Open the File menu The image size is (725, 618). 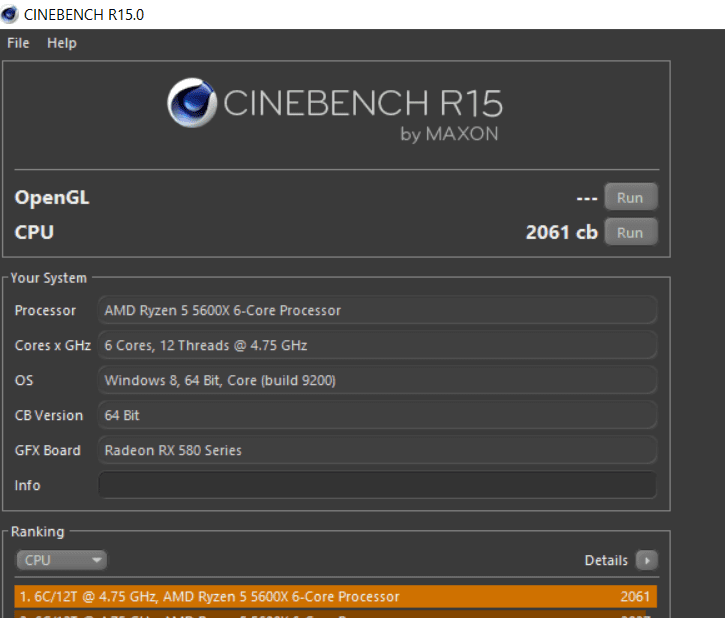click(18, 43)
